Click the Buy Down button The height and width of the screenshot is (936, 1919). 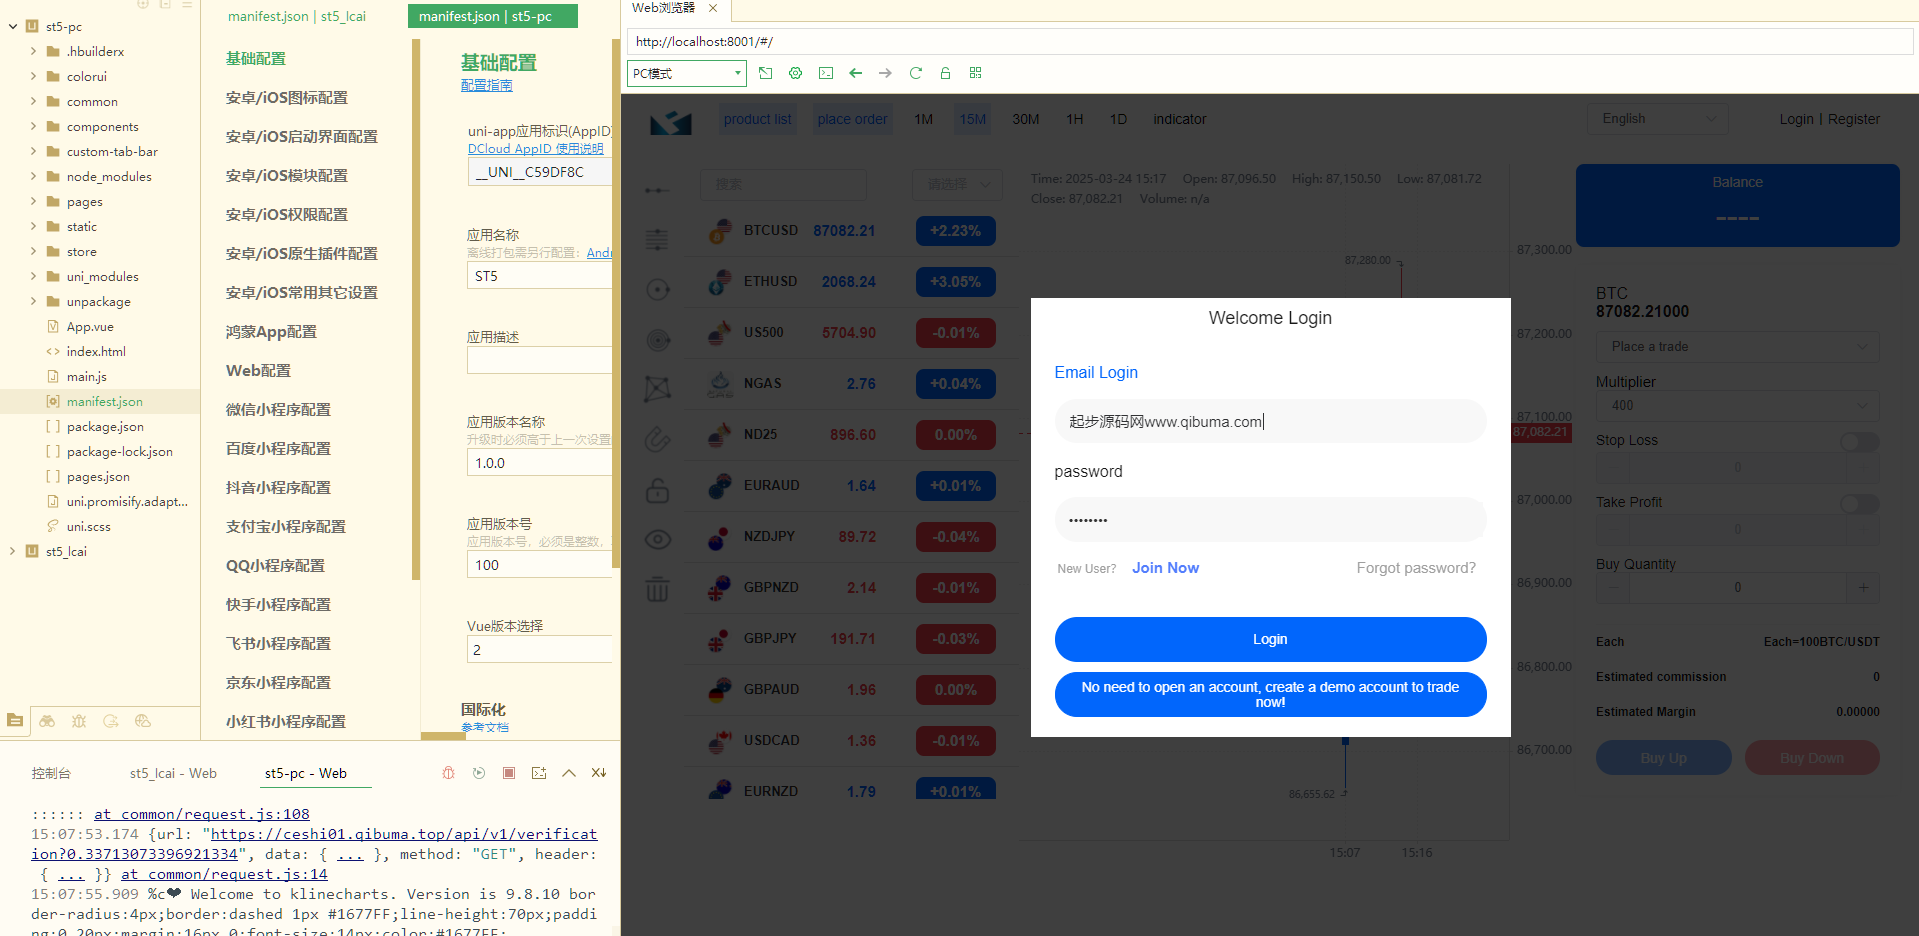[x=1812, y=758]
